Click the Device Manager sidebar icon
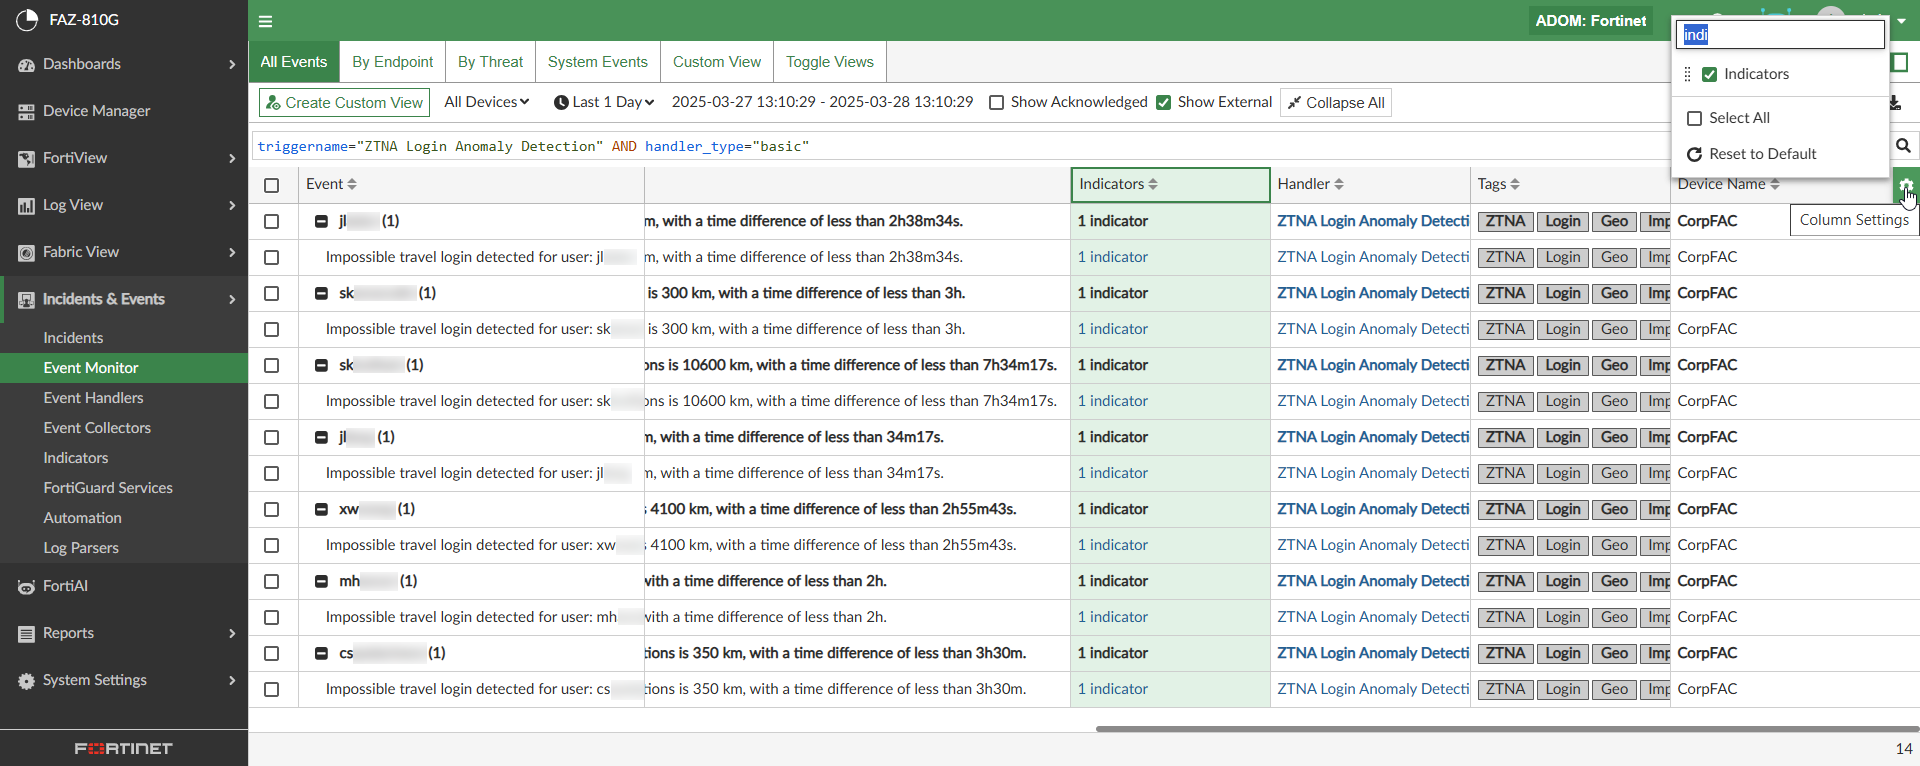This screenshot has width=1920, height=766. [26, 112]
